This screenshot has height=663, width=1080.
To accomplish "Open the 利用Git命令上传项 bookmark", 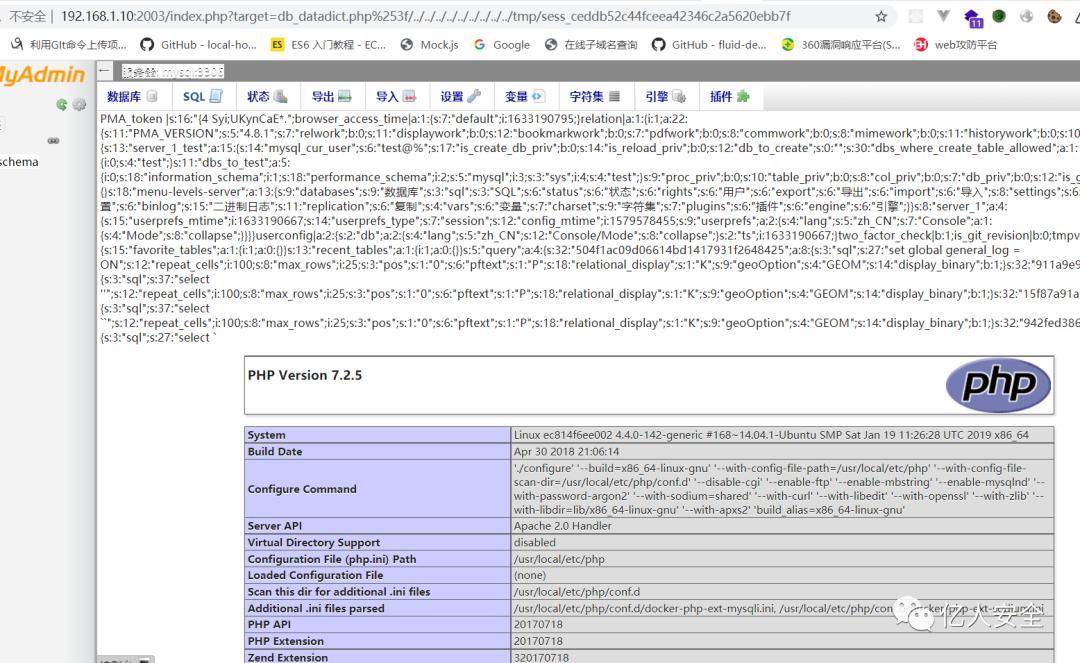I will coord(69,45).
